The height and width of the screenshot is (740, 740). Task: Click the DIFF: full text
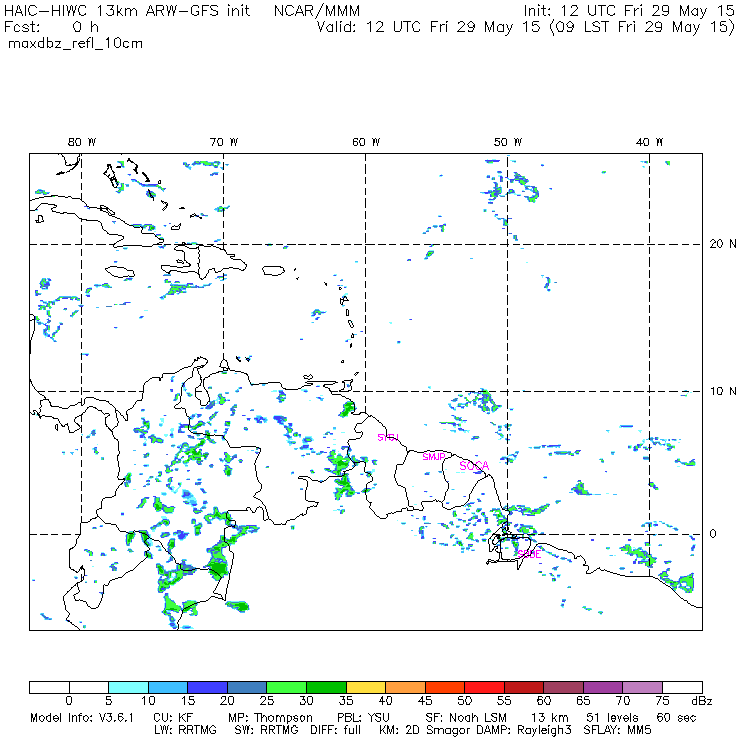pos(336,730)
